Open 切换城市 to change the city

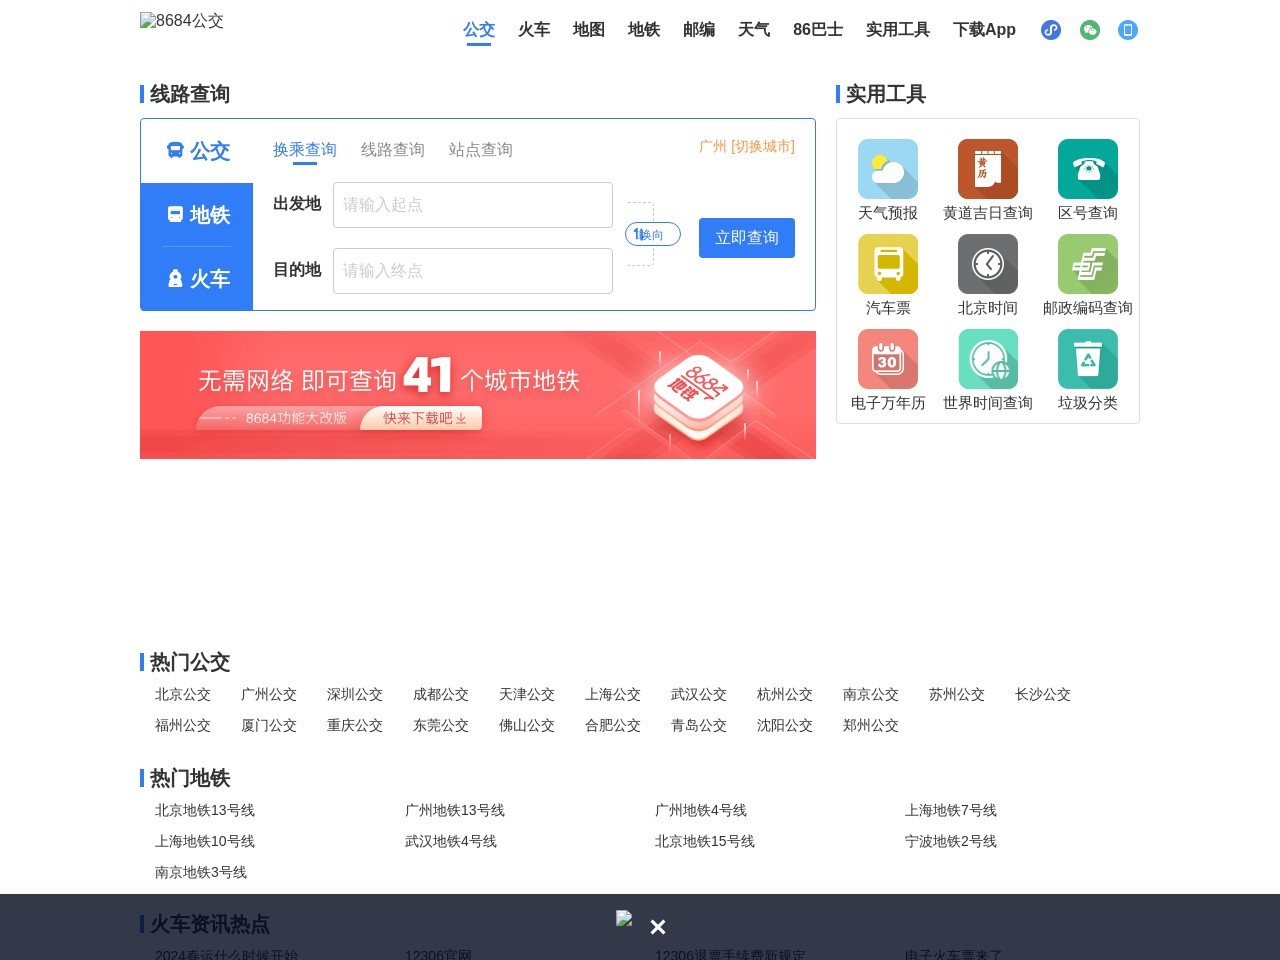pyautogui.click(x=758, y=146)
